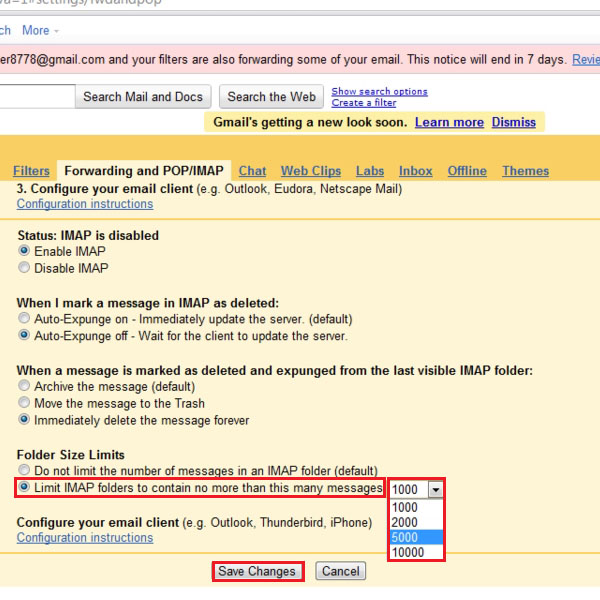Select Limit IMAP folders message count option
The width and height of the screenshot is (600, 600).
click(x=24, y=487)
